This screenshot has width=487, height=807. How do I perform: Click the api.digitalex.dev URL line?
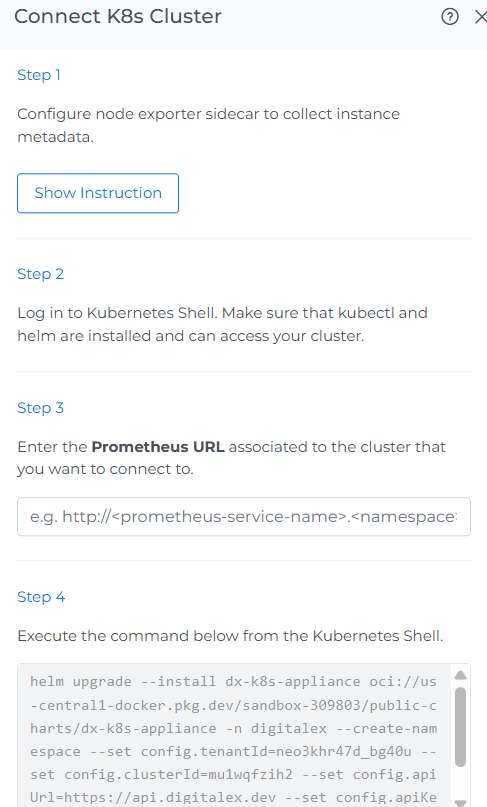[233, 798]
